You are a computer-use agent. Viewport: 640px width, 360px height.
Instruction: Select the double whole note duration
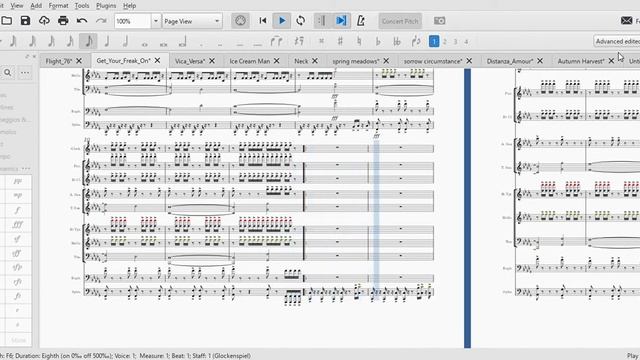(164, 43)
